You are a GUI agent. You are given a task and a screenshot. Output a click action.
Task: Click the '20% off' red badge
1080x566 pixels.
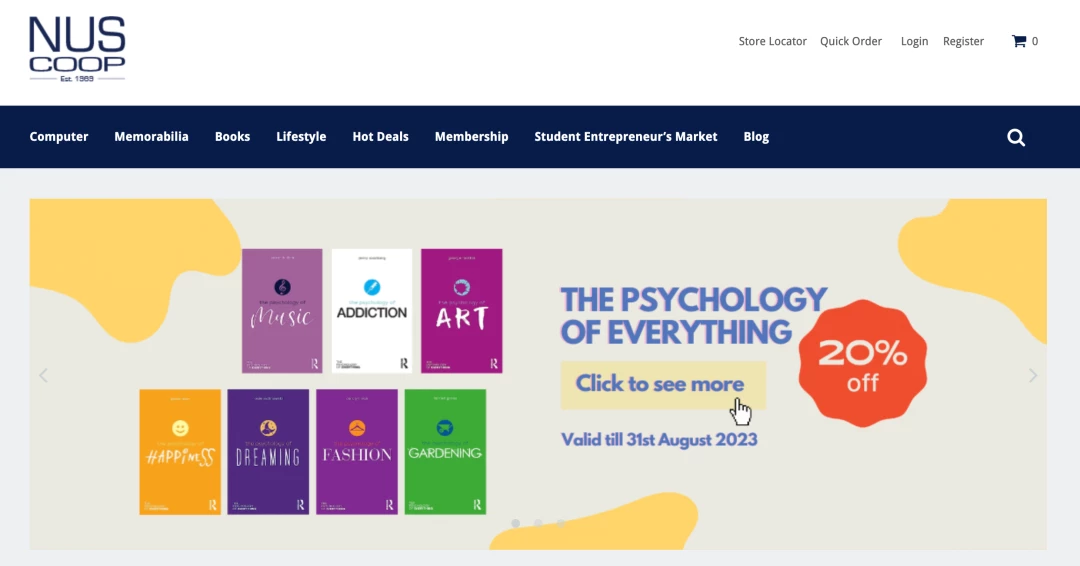coord(862,364)
